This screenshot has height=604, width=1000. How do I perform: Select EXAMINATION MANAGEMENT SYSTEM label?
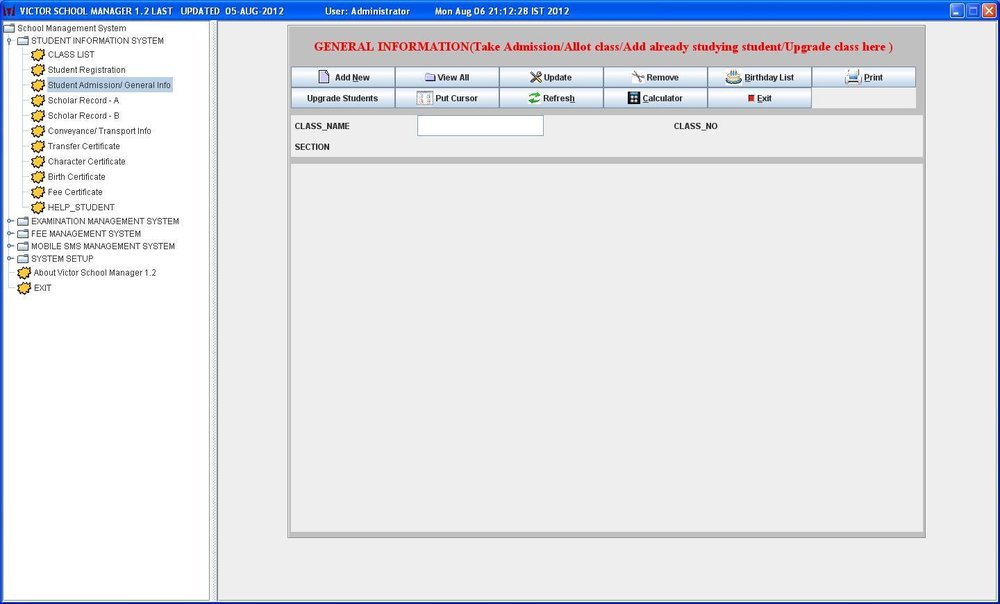click(x=105, y=221)
